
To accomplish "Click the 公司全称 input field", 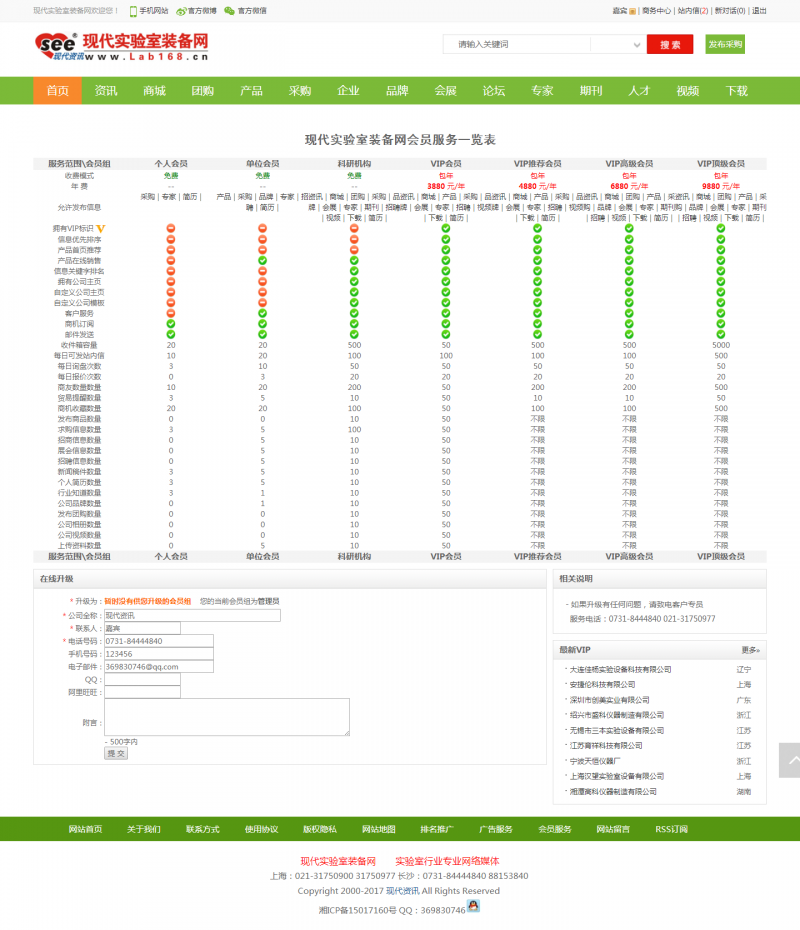I will (x=192, y=615).
